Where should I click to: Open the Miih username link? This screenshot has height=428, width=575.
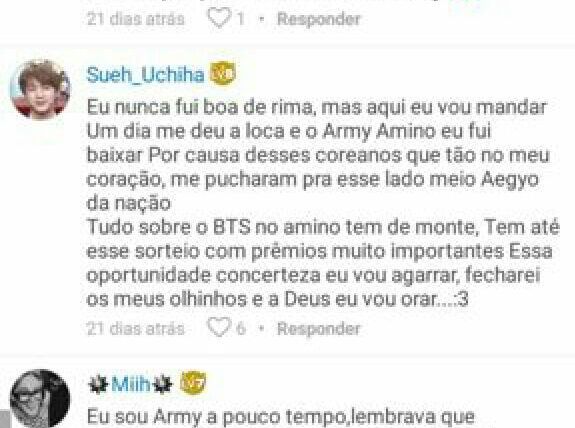point(131,384)
